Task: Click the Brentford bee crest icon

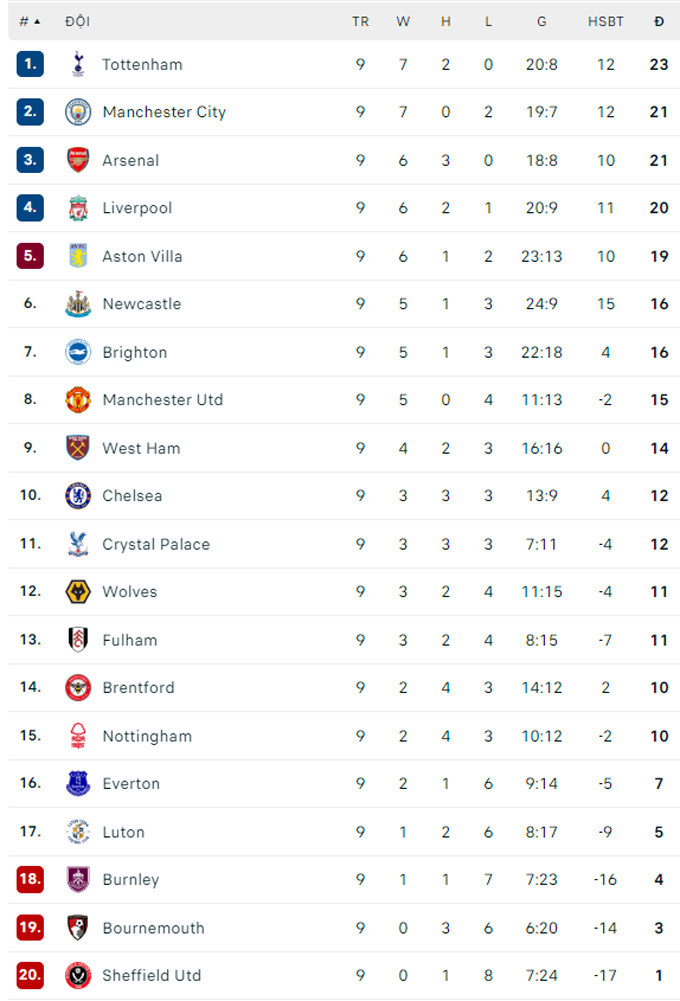Action: pyautogui.click(x=78, y=688)
